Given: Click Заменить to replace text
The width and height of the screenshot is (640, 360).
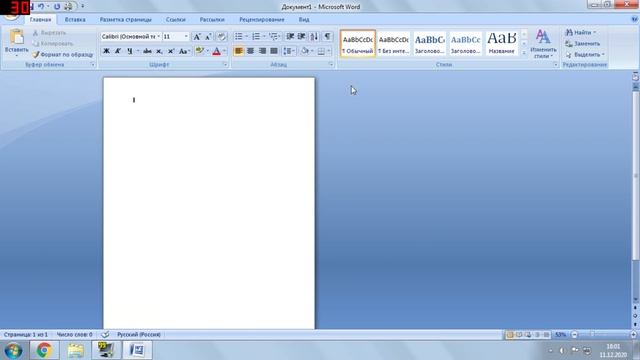Looking at the screenshot, I should [x=582, y=43].
